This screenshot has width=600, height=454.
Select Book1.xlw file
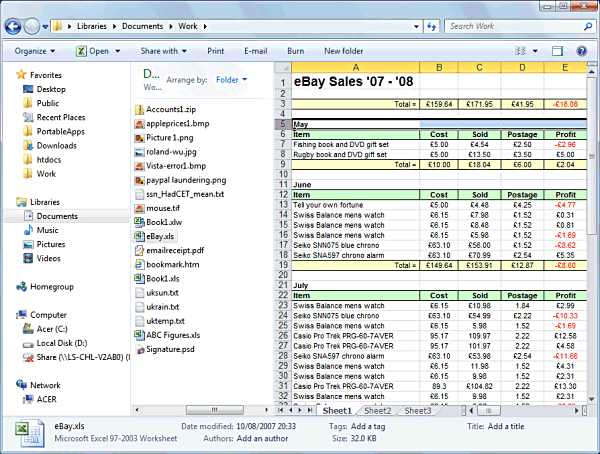click(x=164, y=222)
